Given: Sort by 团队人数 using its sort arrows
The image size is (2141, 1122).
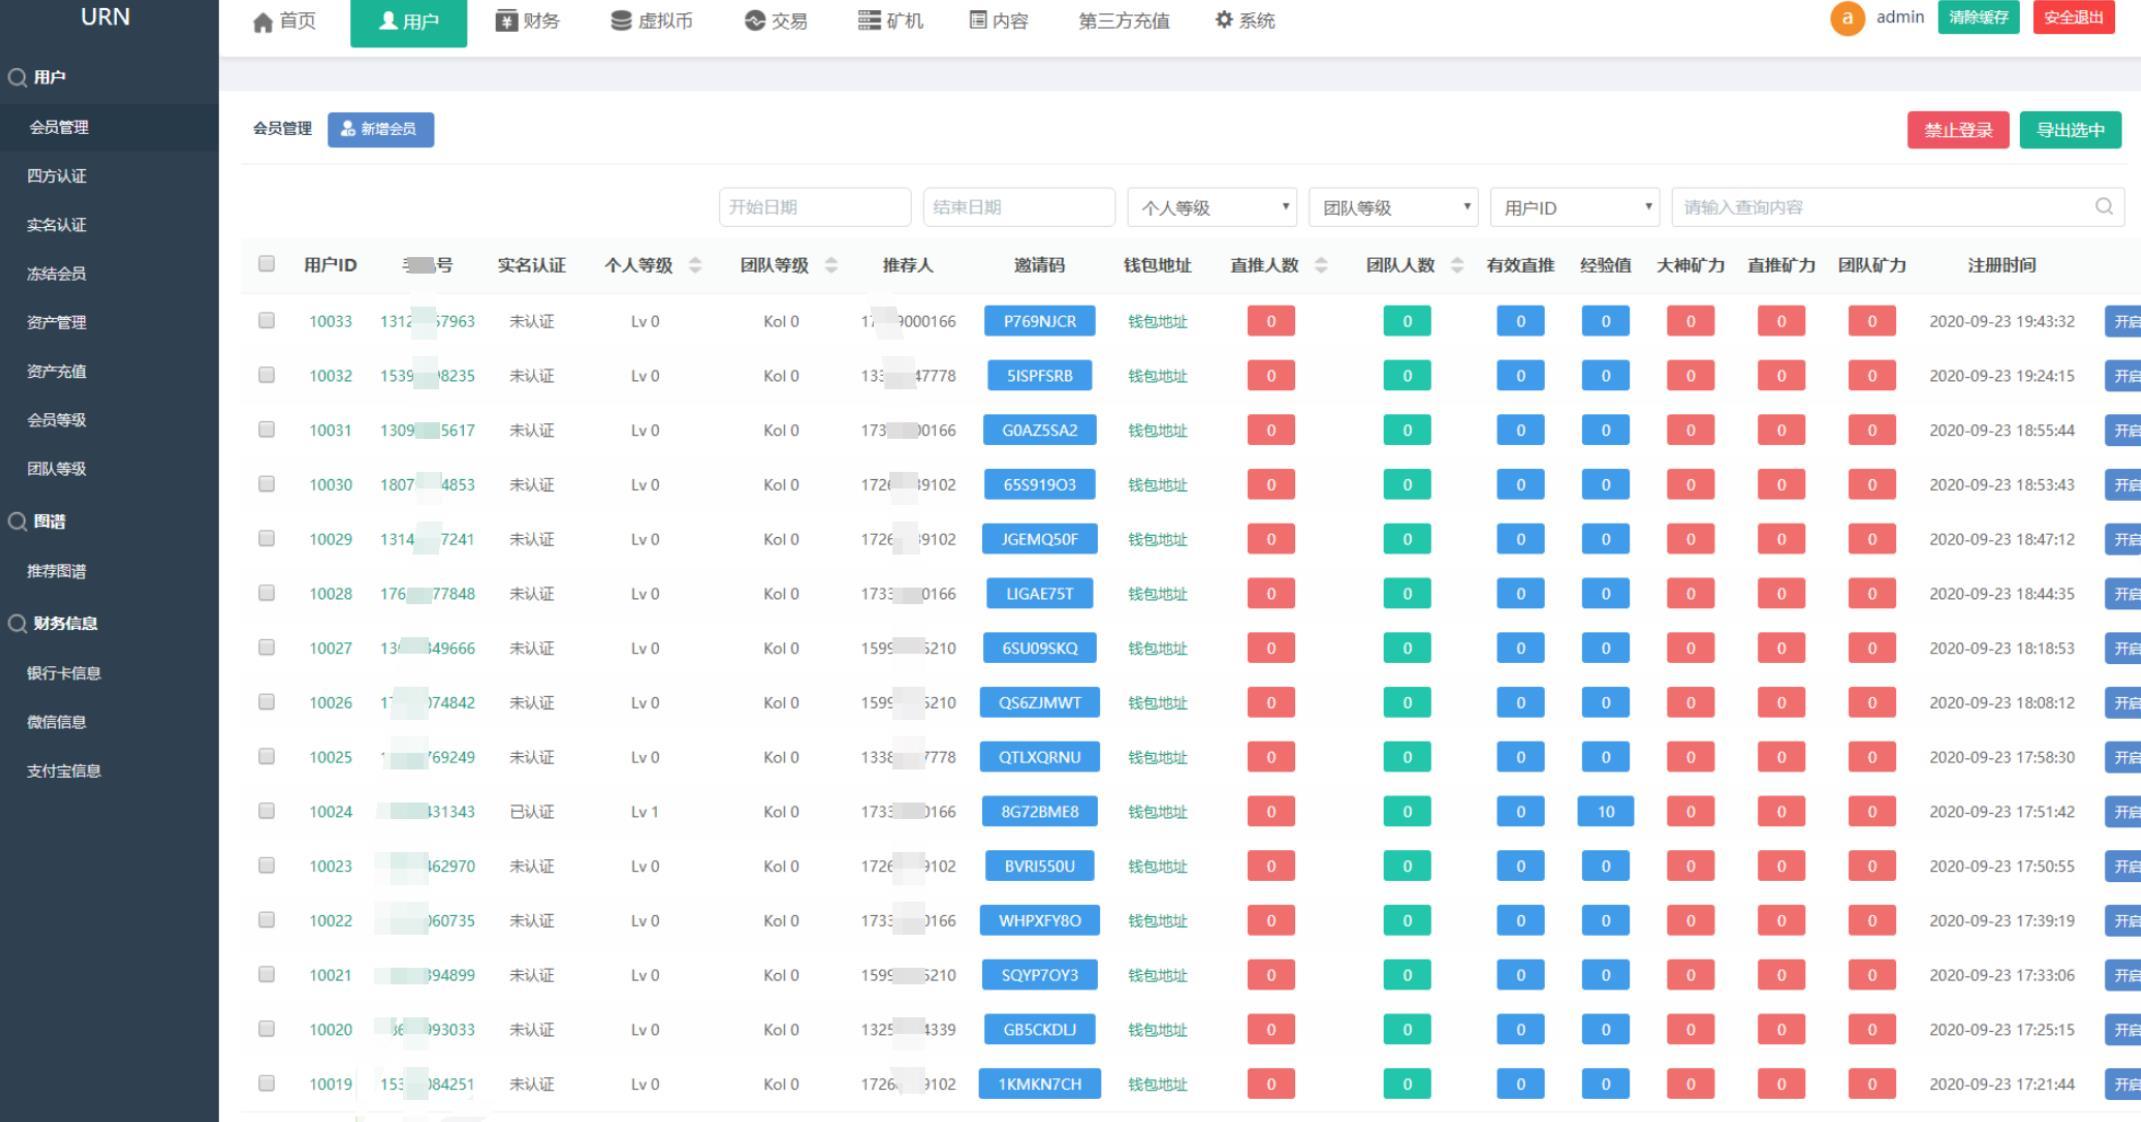Looking at the screenshot, I should tap(1457, 265).
